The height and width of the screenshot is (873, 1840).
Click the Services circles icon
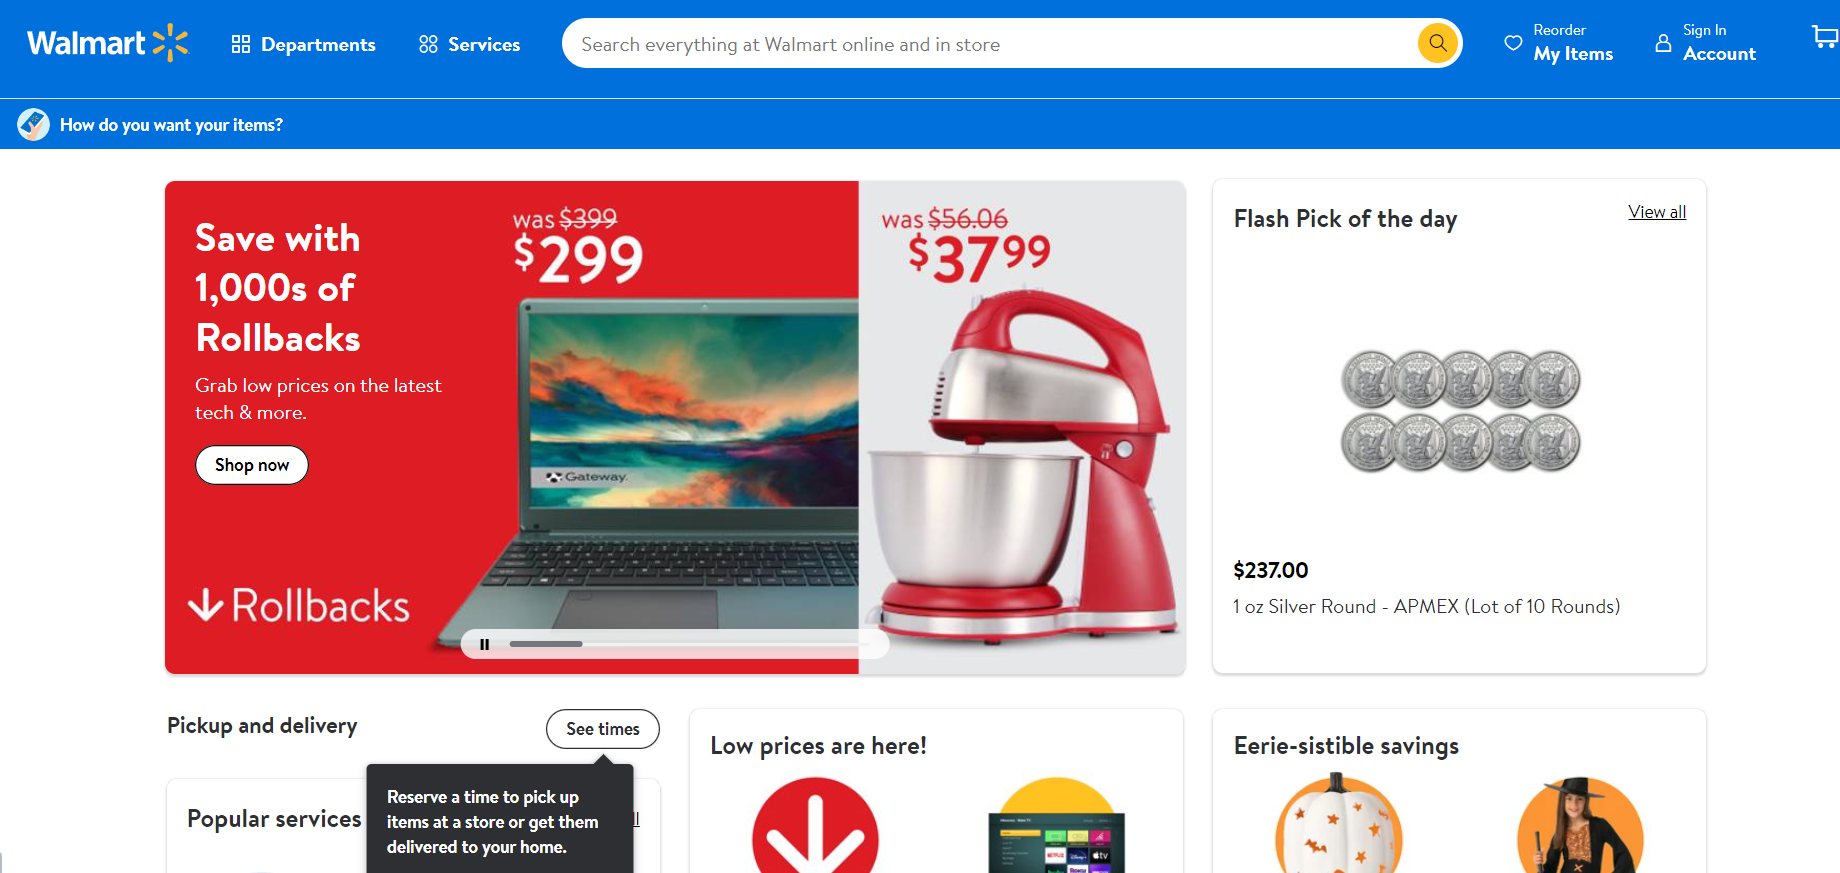coord(428,44)
